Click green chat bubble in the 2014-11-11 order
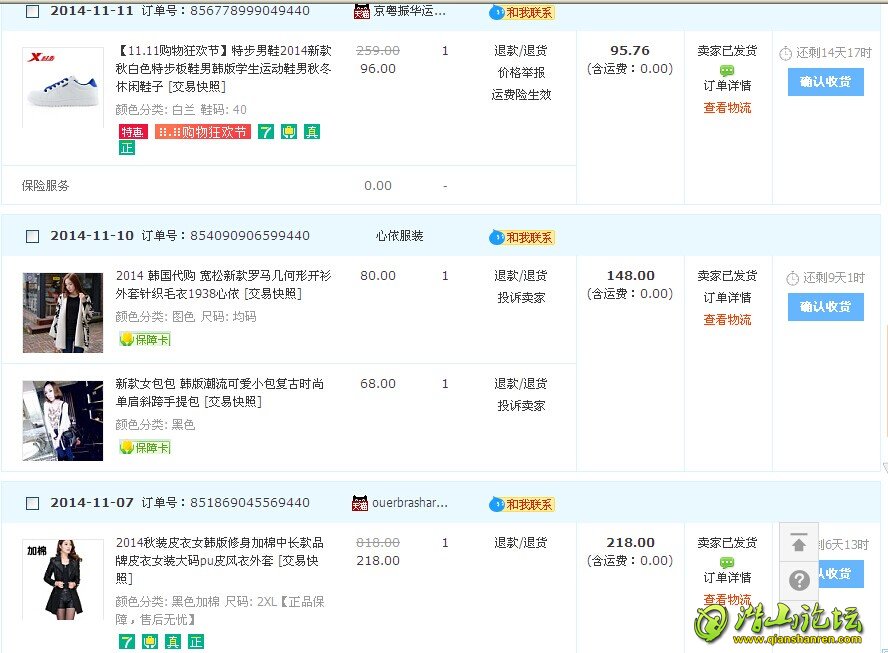Screen dimensions: 888x653 tap(726, 70)
